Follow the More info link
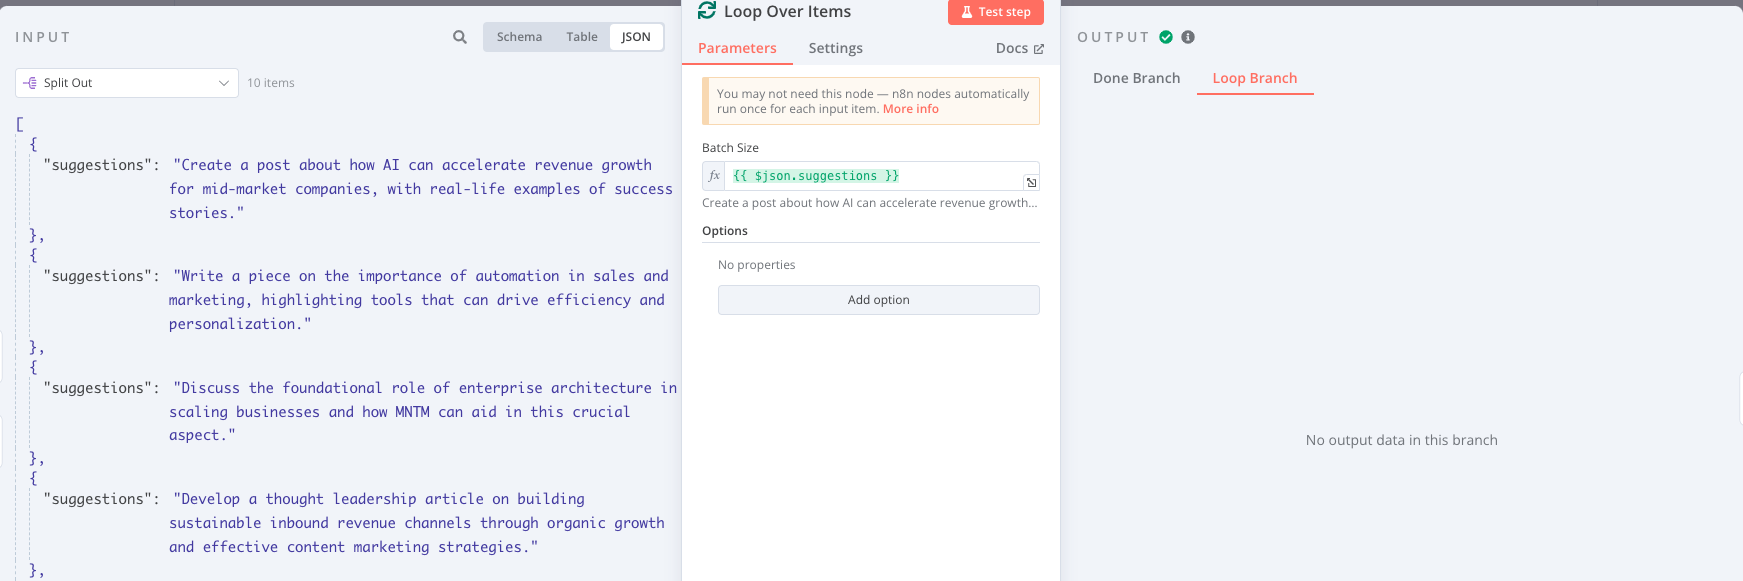1743x581 pixels. pyautogui.click(x=910, y=109)
